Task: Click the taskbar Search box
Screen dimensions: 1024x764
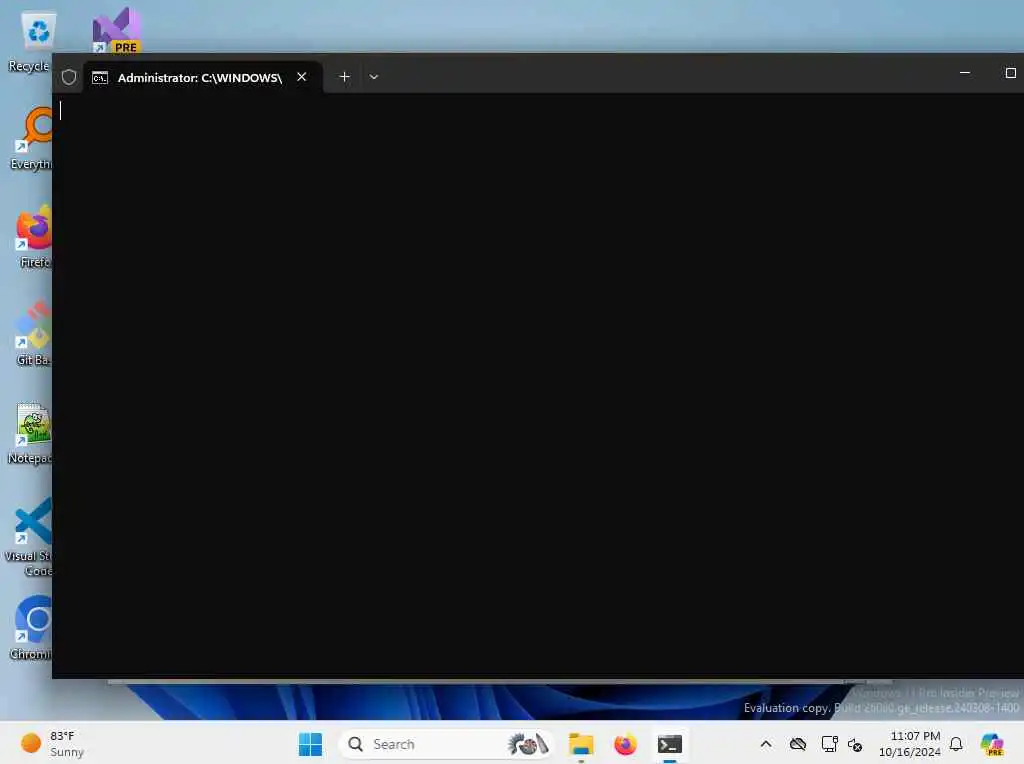Action: 446,744
